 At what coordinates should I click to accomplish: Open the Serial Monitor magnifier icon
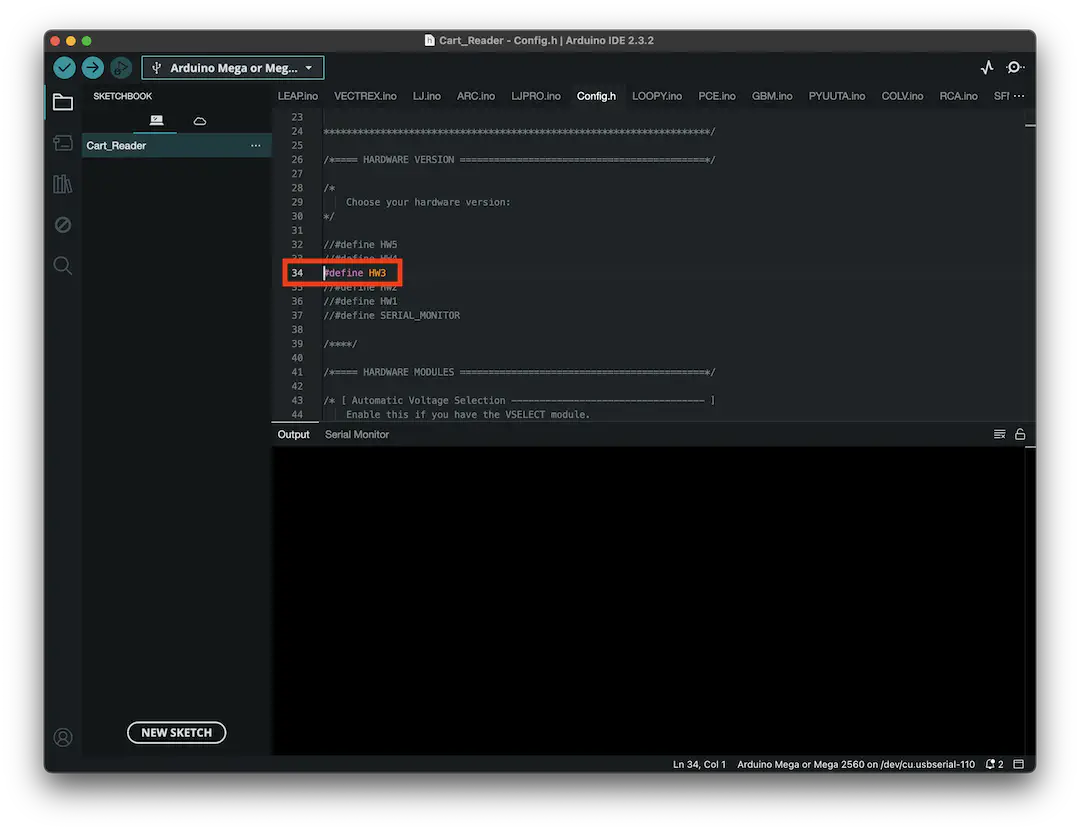point(1015,68)
